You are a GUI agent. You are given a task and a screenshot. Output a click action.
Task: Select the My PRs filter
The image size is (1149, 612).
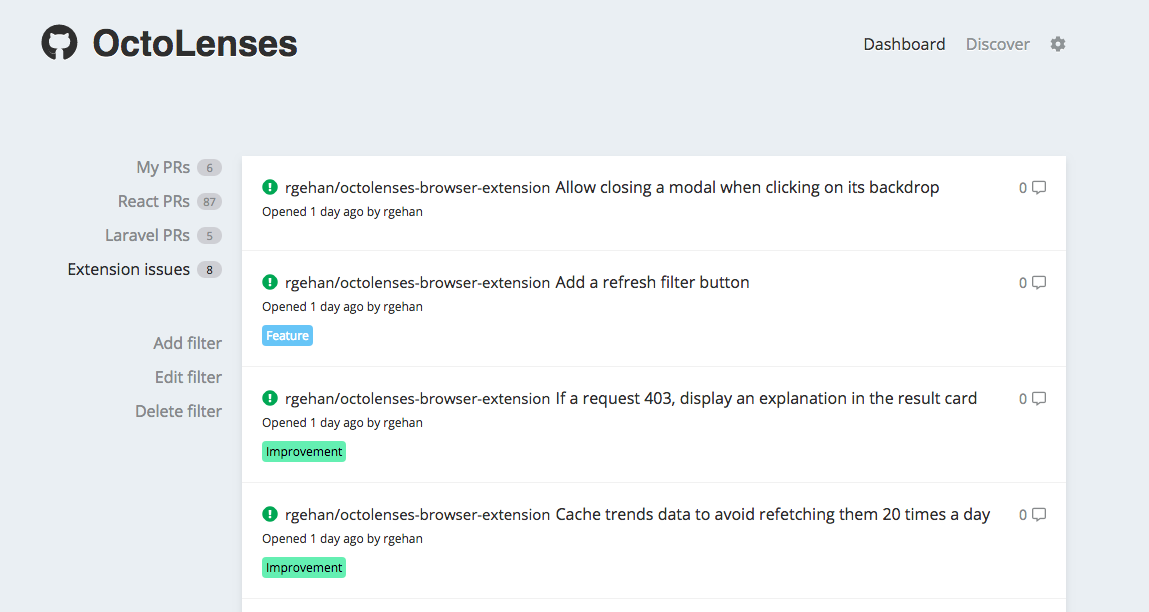pos(163,167)
